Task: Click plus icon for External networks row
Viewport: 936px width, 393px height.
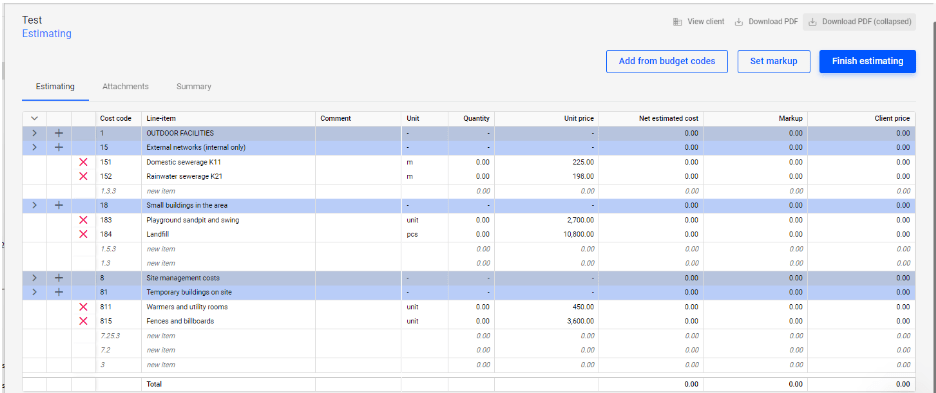Action: tap(58, 148)
